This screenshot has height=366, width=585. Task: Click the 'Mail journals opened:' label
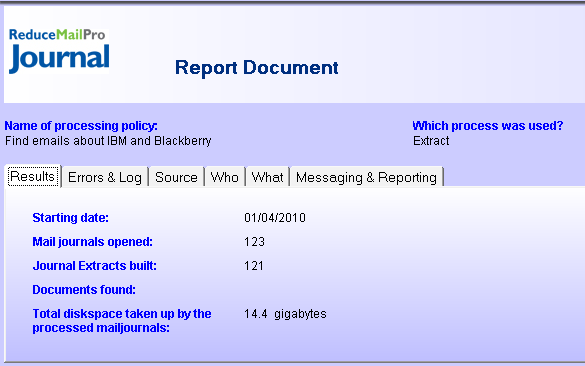tap(93, 242)
